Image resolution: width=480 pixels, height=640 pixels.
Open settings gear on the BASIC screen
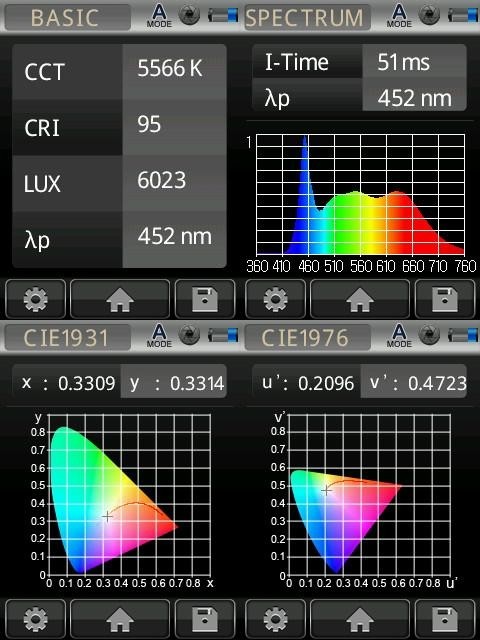point(36,299)
